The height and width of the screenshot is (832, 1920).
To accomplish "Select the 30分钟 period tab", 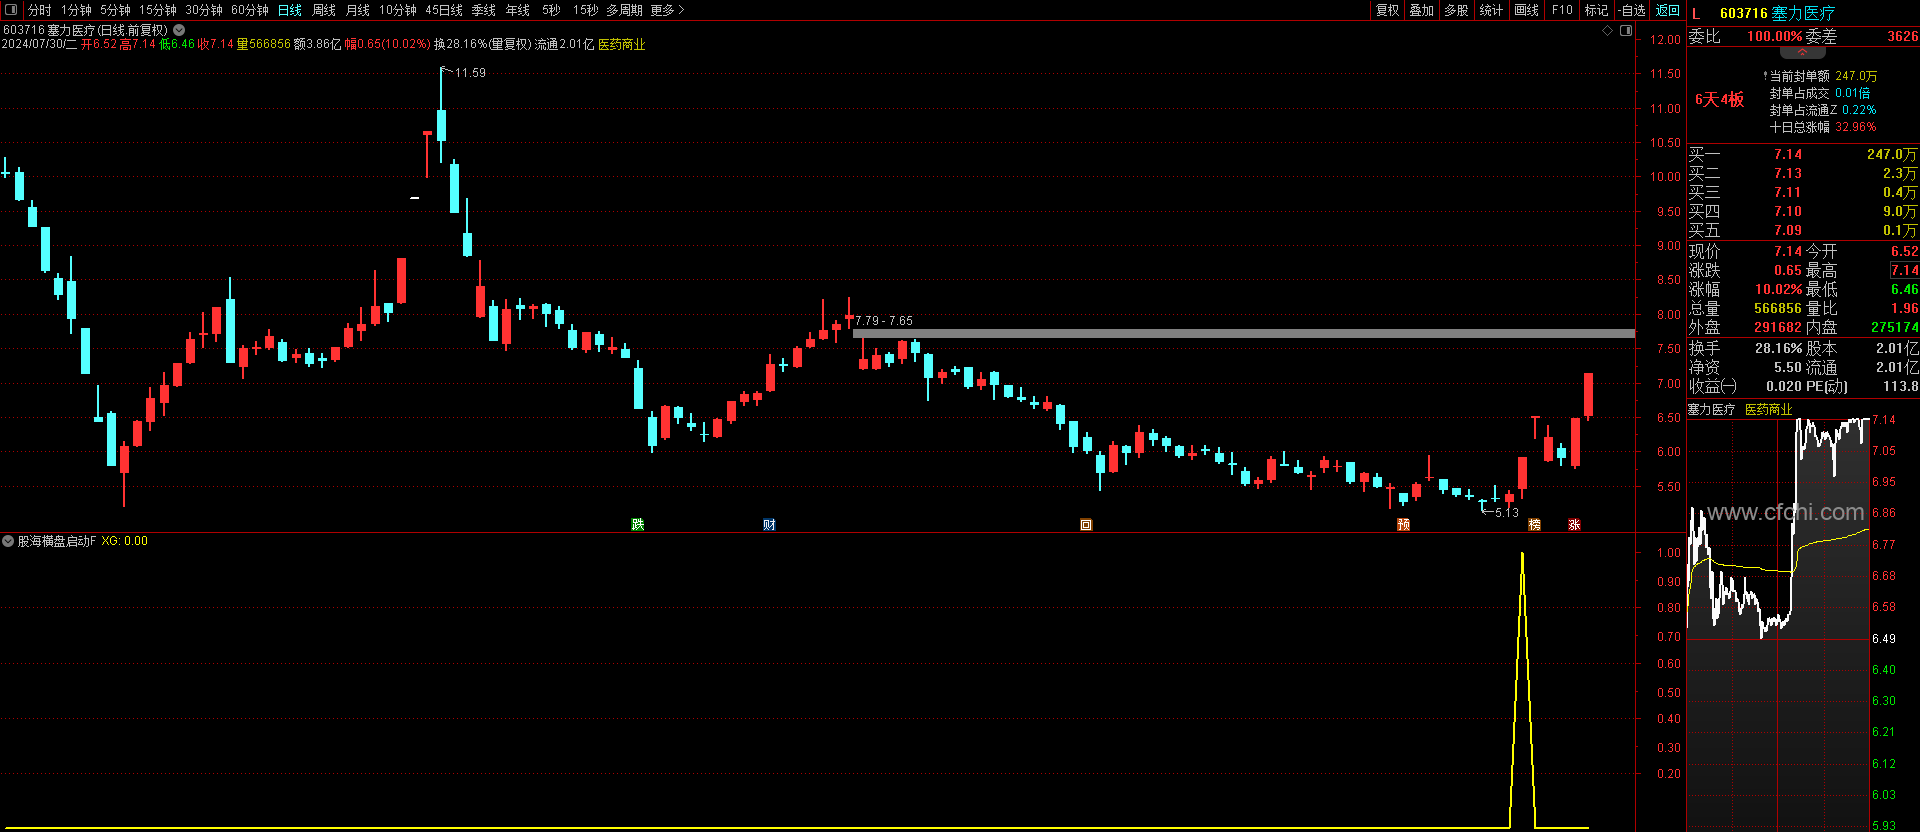I will [204, 10].
